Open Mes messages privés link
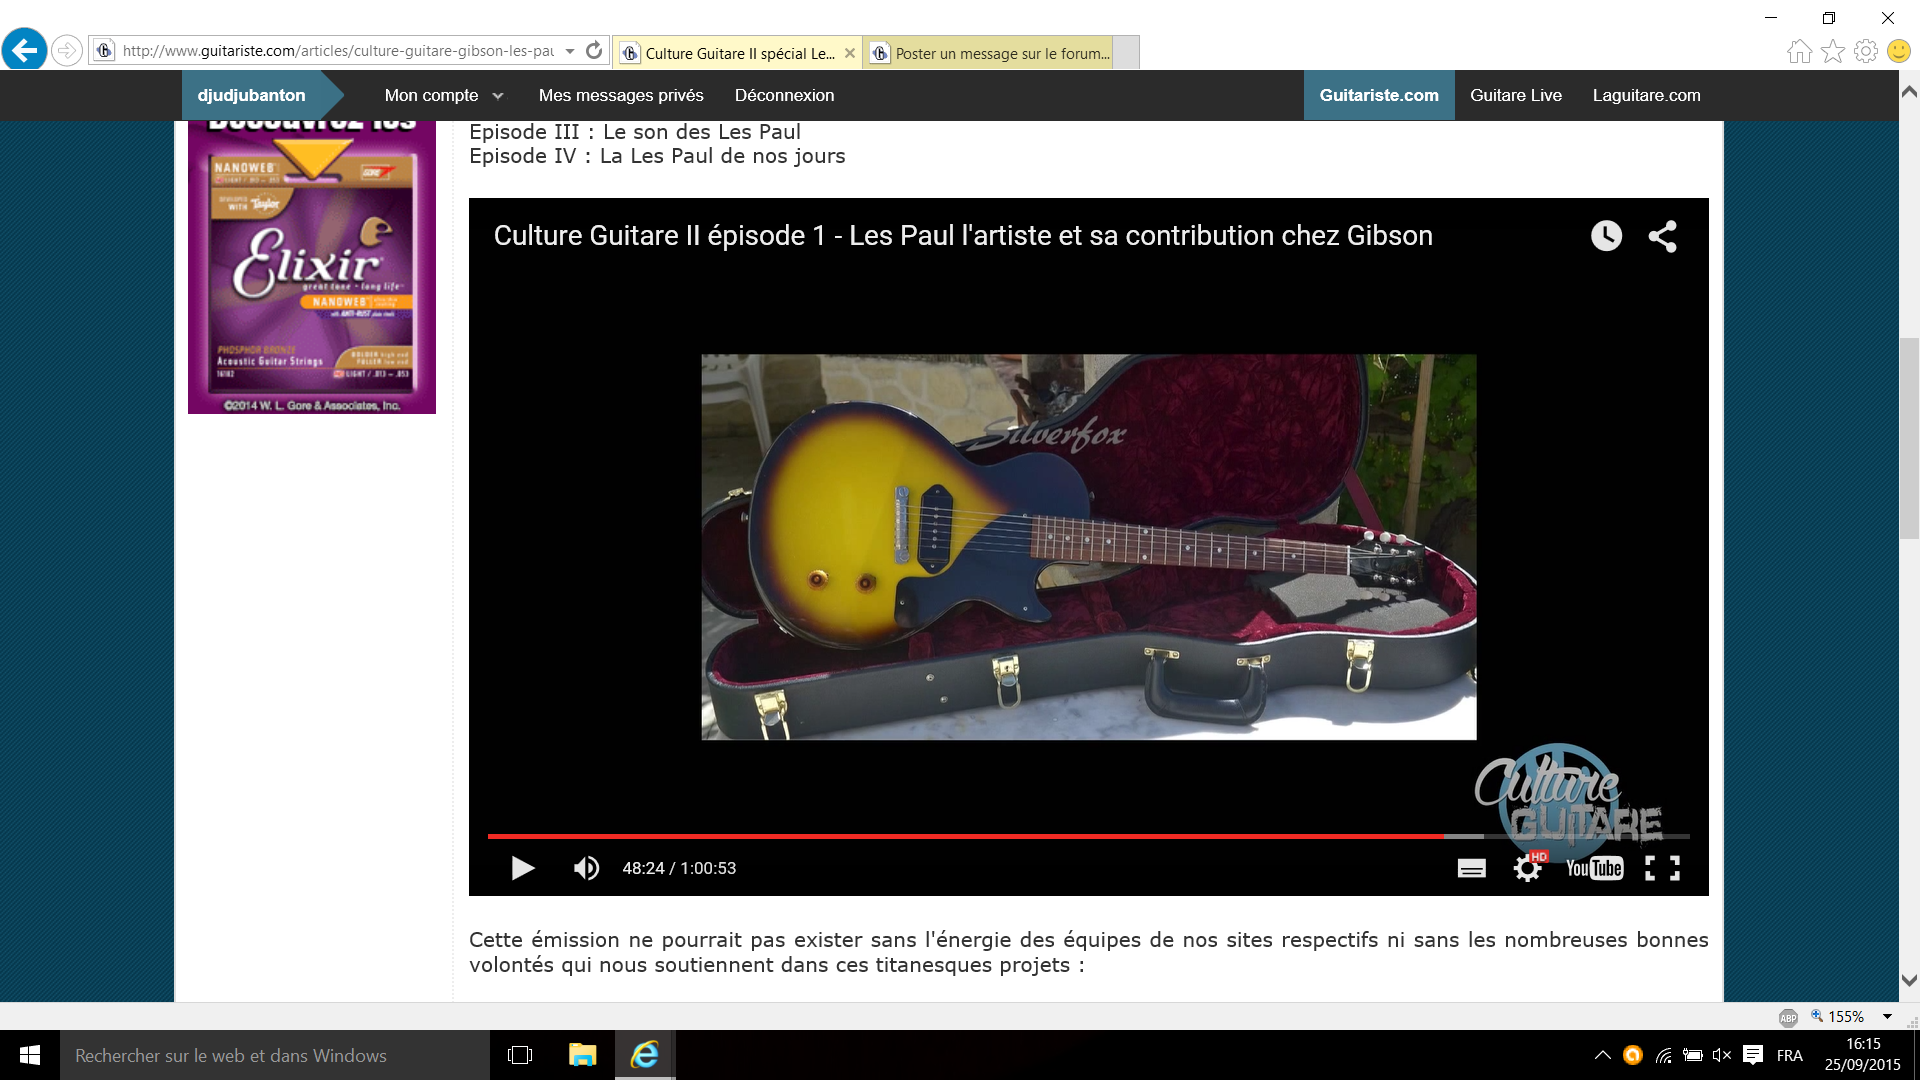The width and height of the screenshot is (1920, 1080). pos(620,95)
